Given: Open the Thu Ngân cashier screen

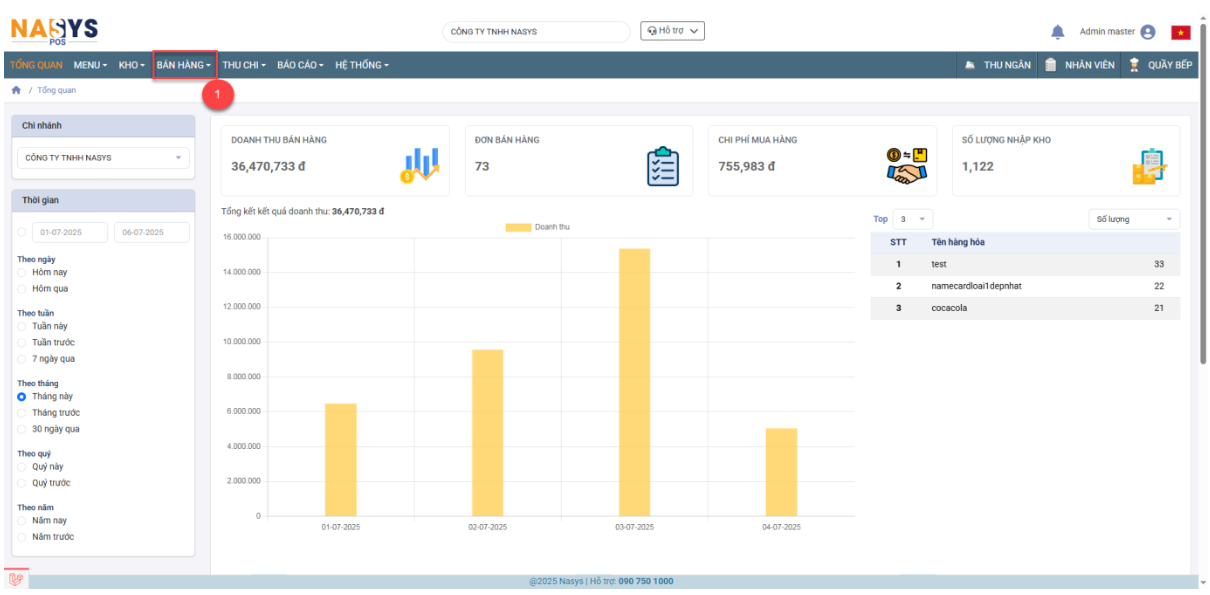Looking at the screenshot, I should [997, 65].
